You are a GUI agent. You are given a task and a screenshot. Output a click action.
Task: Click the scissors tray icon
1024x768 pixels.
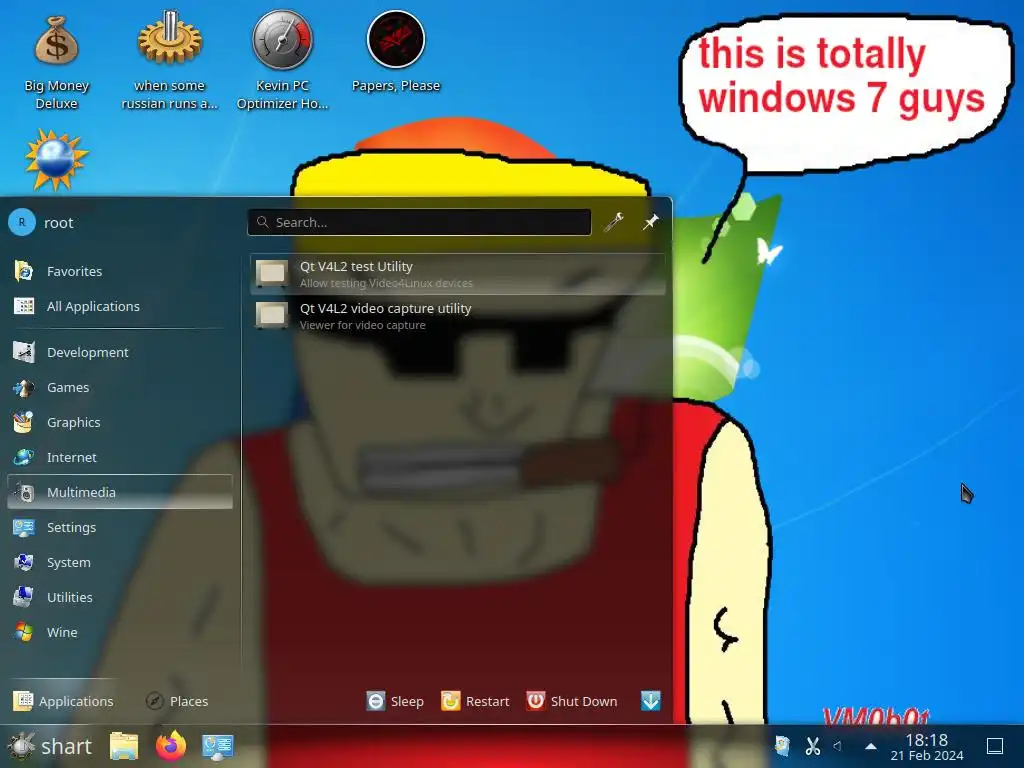pyautogui.click(x=812, y=746)
